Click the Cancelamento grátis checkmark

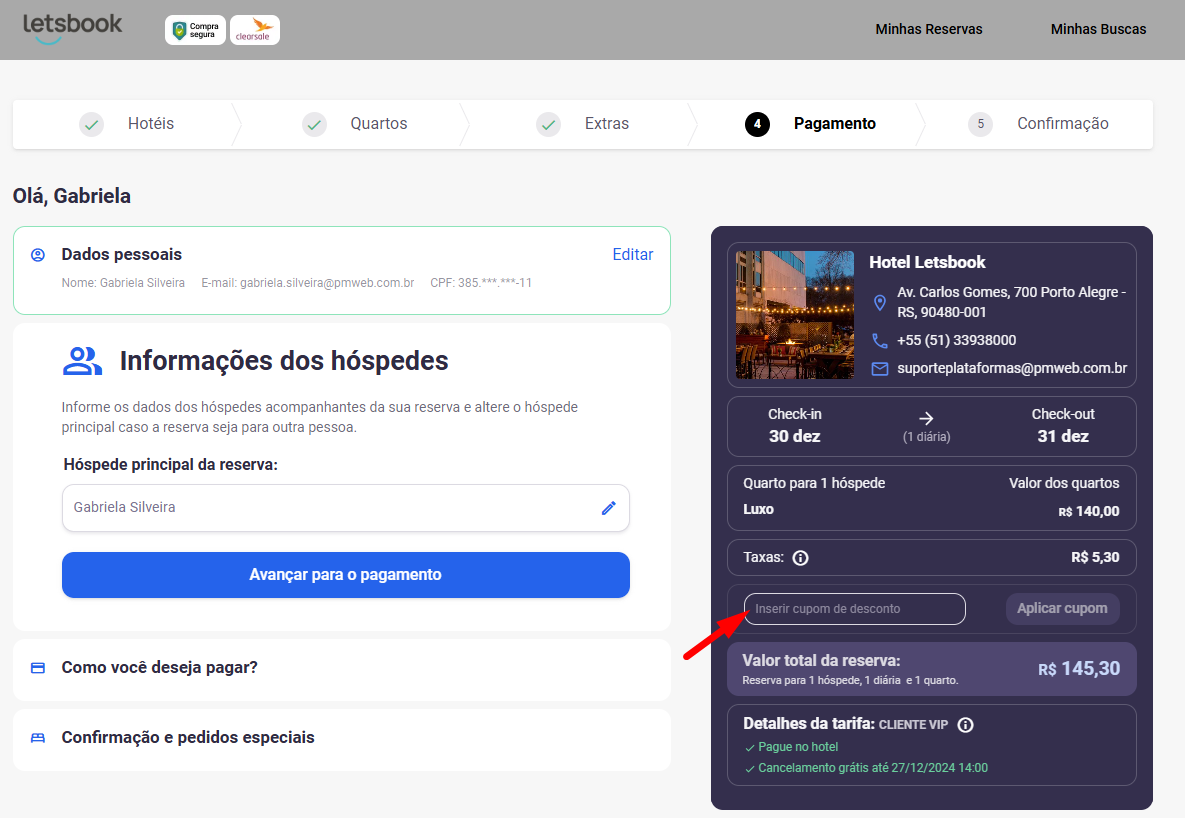[x=750, y=769]
